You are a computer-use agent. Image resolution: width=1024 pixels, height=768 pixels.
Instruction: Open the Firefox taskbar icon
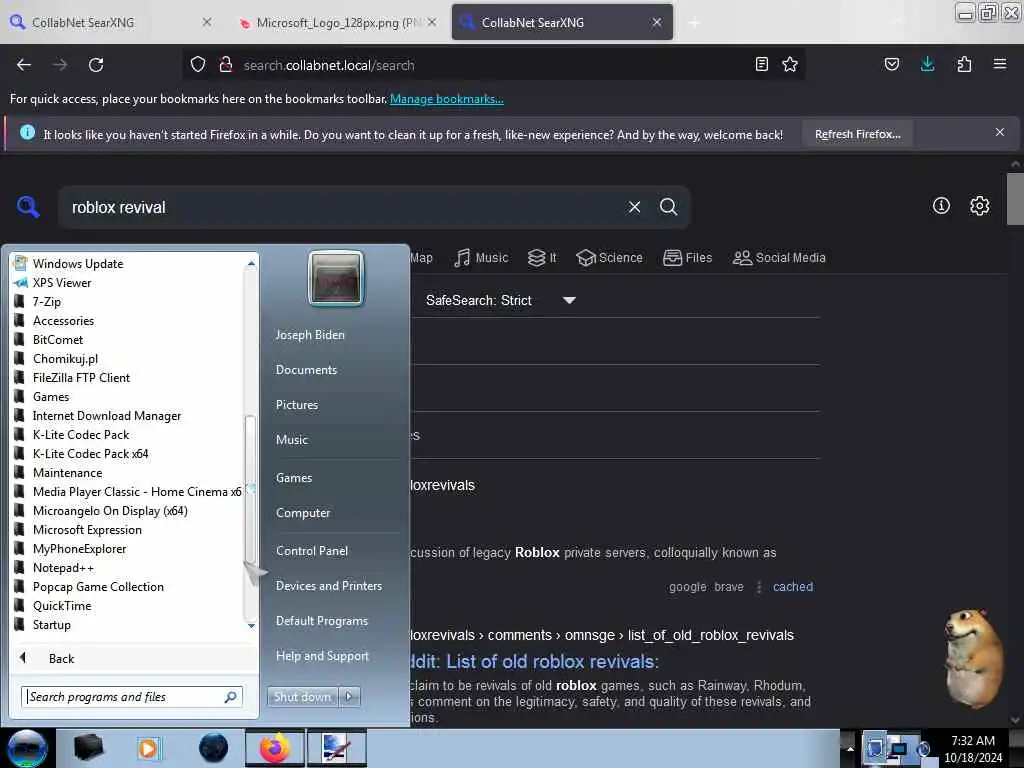pyautogui.click(x=274, y=748)
